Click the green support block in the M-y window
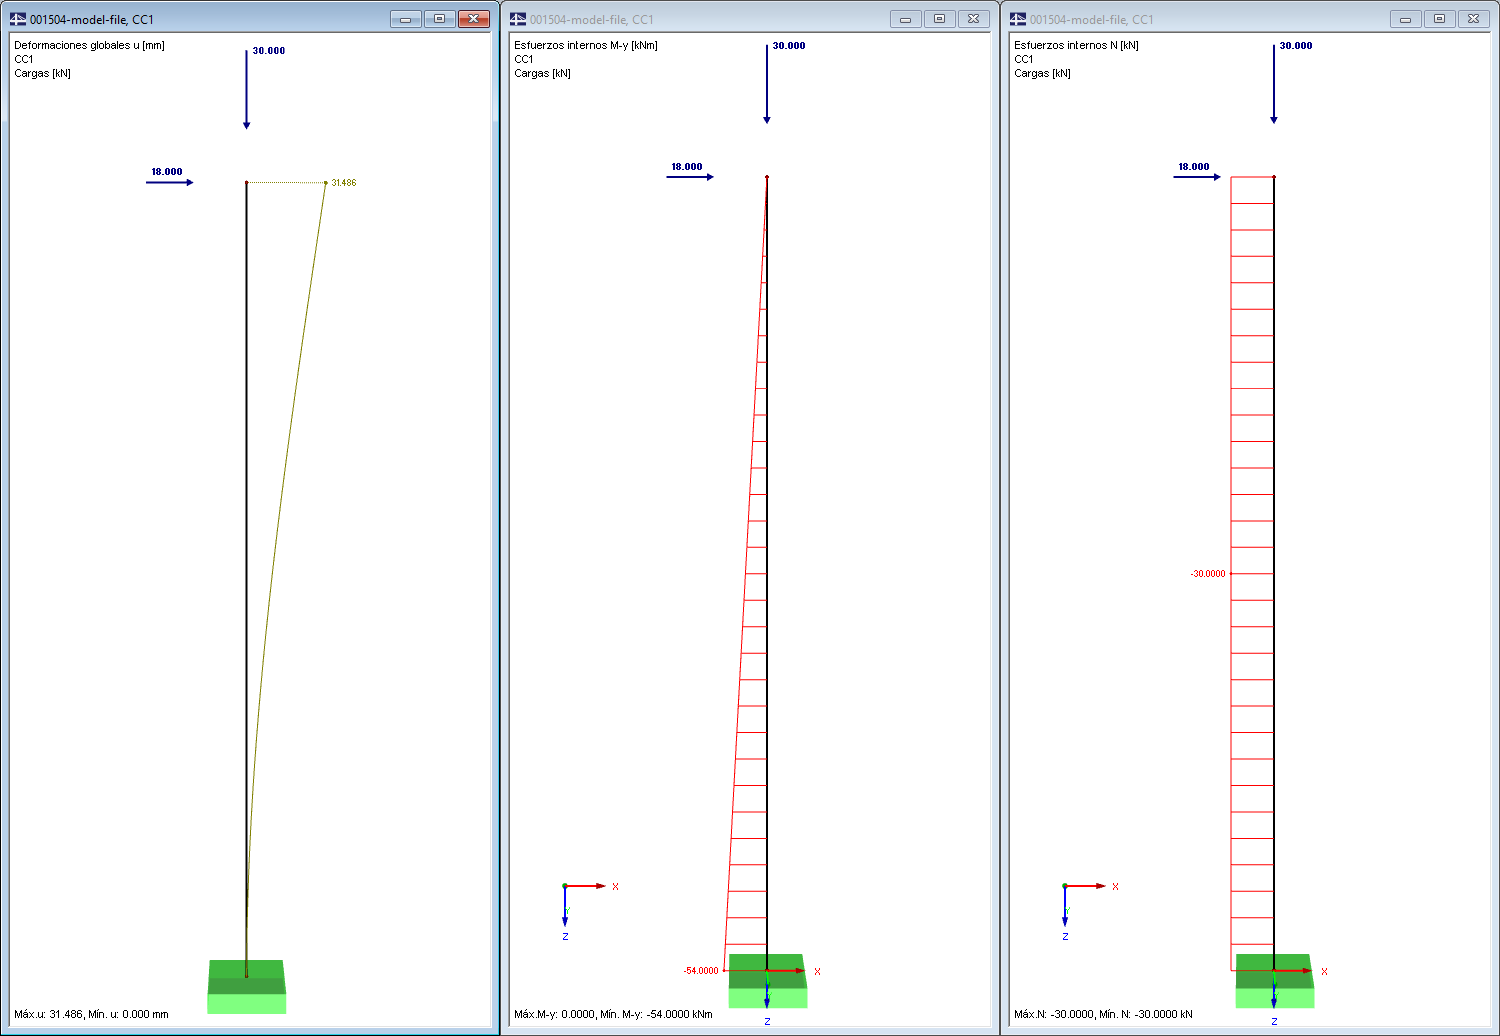Image resolution: width=1500 pixels, height=1036 pixels. 767,981
